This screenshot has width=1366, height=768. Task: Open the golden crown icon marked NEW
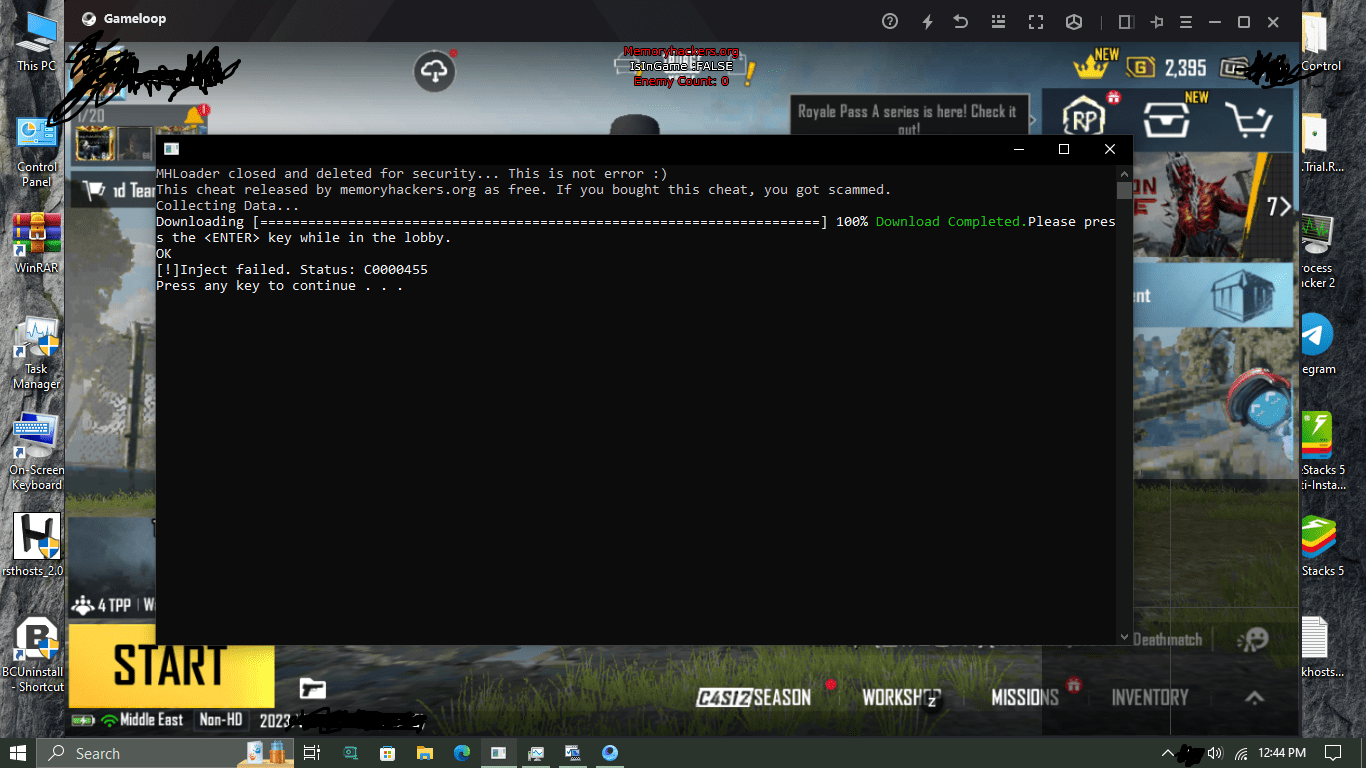click(1092, 67)
